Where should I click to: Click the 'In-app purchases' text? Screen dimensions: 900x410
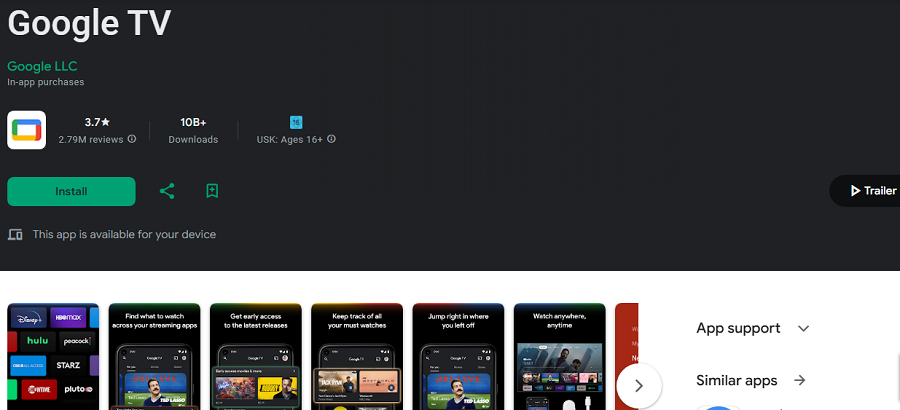[x=46, y=82]
